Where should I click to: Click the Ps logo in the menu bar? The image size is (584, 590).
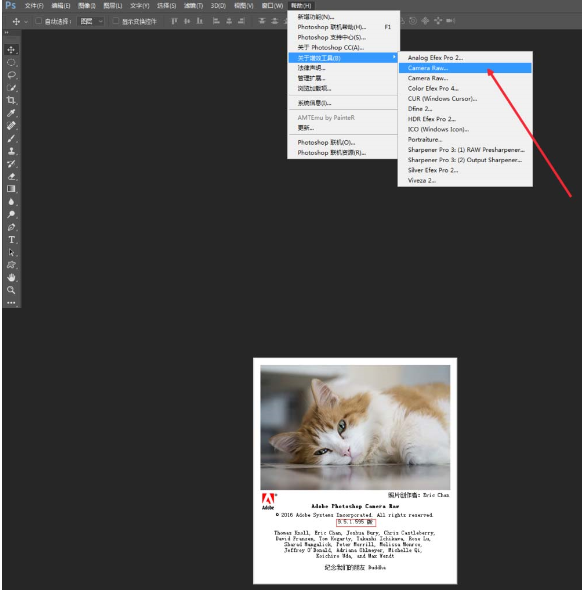11,5
